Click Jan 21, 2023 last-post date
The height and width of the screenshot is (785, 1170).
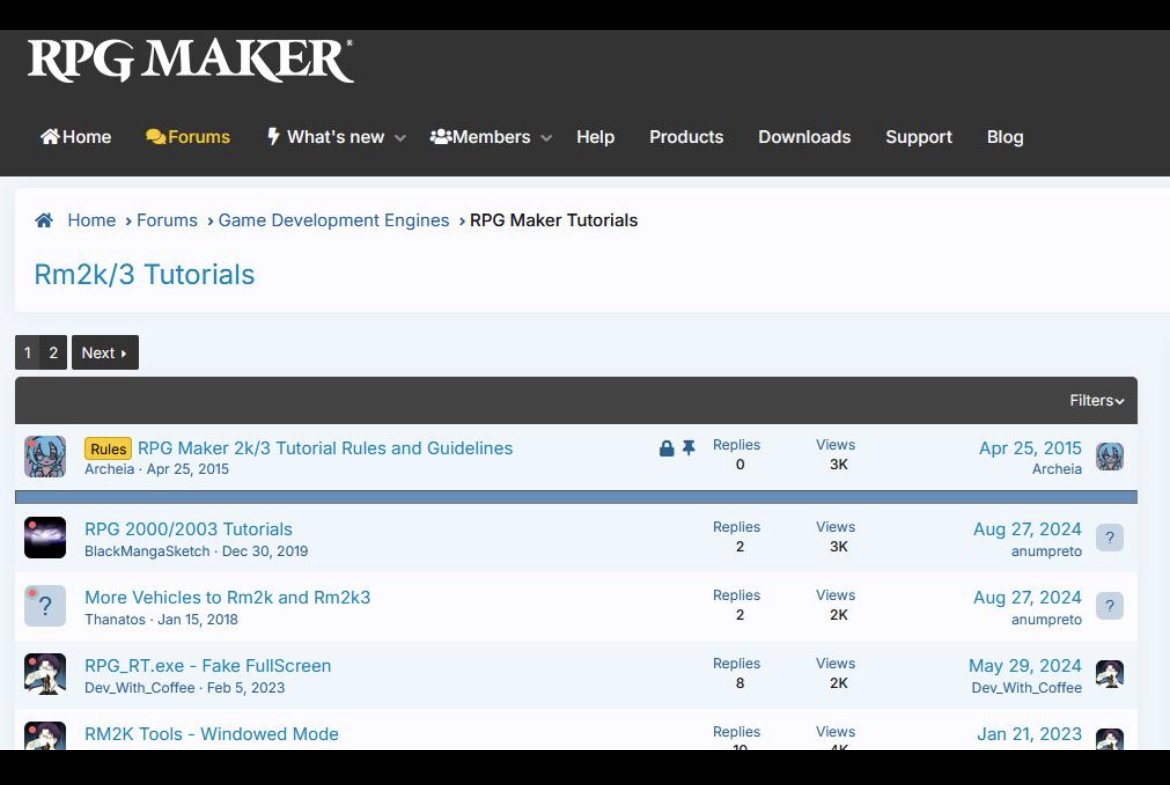point(1029,734)
